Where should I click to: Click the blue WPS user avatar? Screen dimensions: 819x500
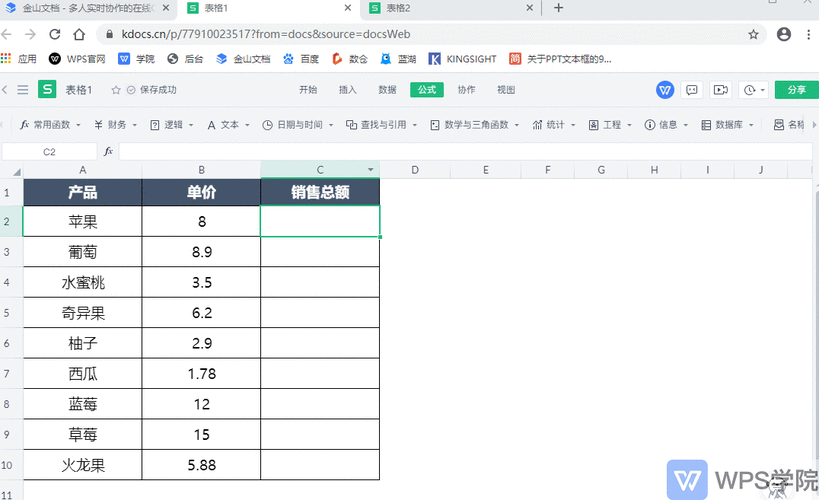[665, 90]
